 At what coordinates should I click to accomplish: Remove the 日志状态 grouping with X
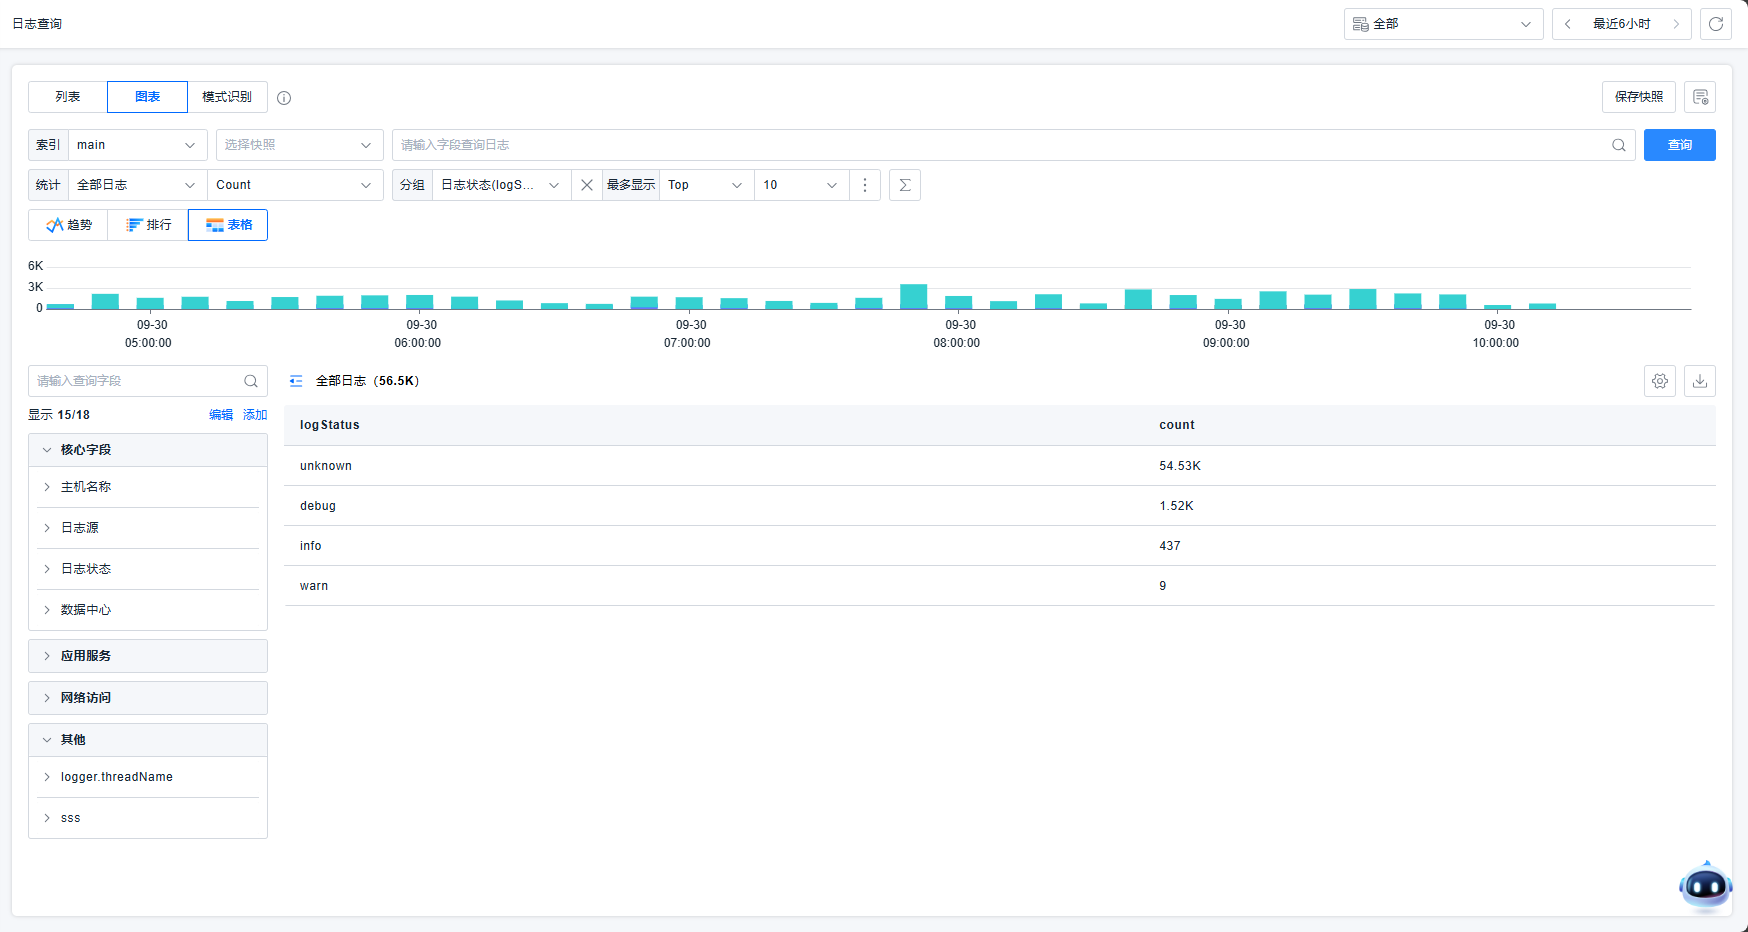(587, 185)
